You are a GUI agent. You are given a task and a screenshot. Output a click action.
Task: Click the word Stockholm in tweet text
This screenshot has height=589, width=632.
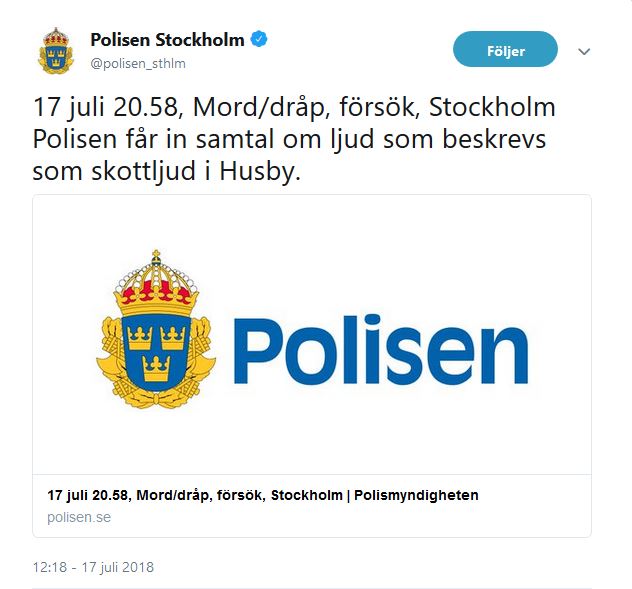pyautogui.click(x=492, y=107)
